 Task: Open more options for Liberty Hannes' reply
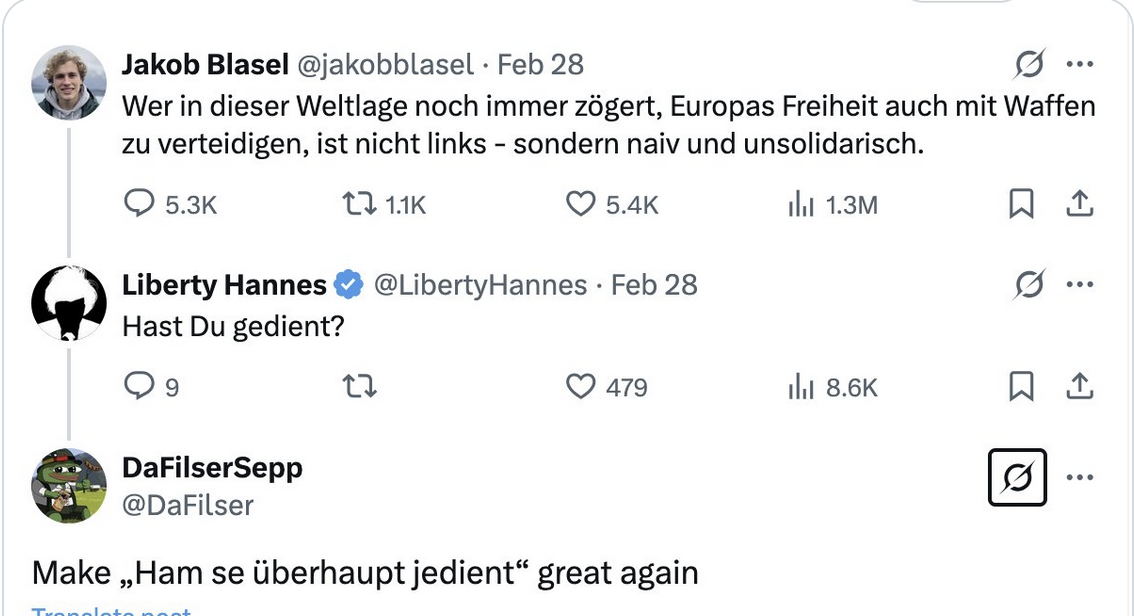click(x=1080, y=285)
